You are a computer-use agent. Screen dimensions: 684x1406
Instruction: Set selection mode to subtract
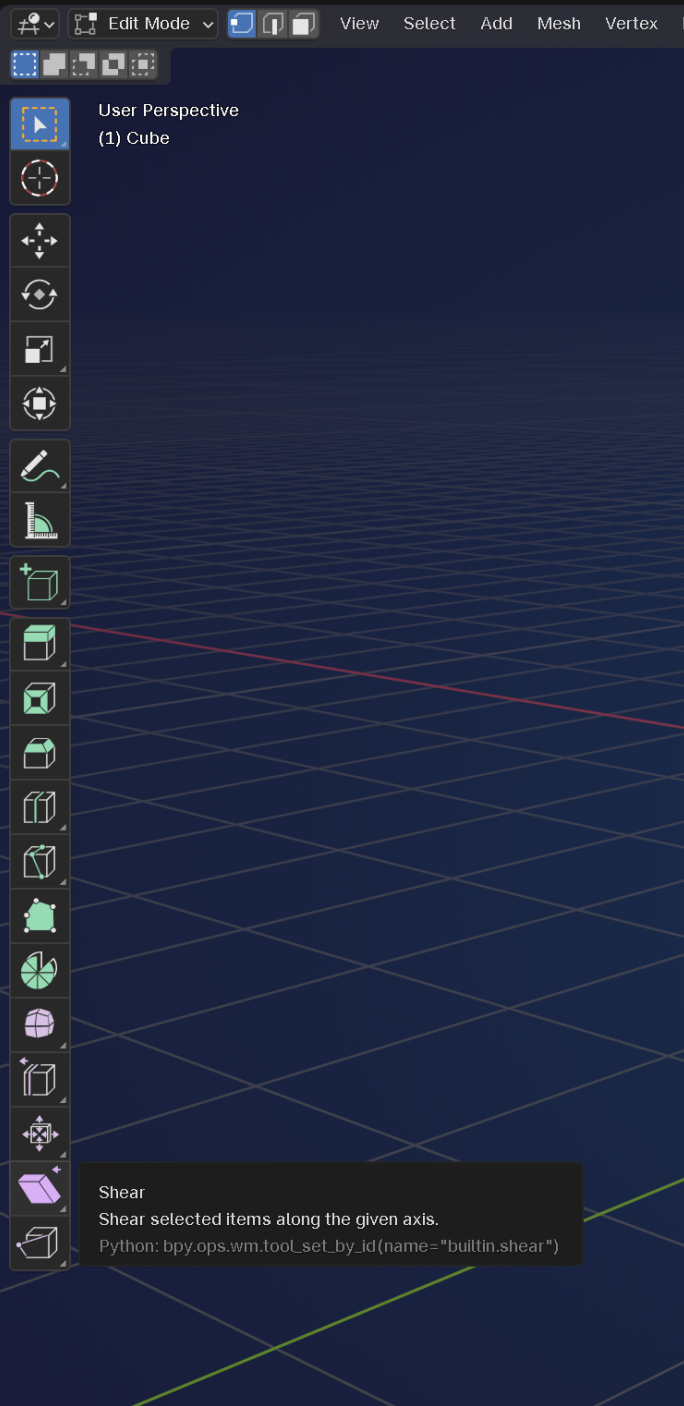(x=84, y=65)
